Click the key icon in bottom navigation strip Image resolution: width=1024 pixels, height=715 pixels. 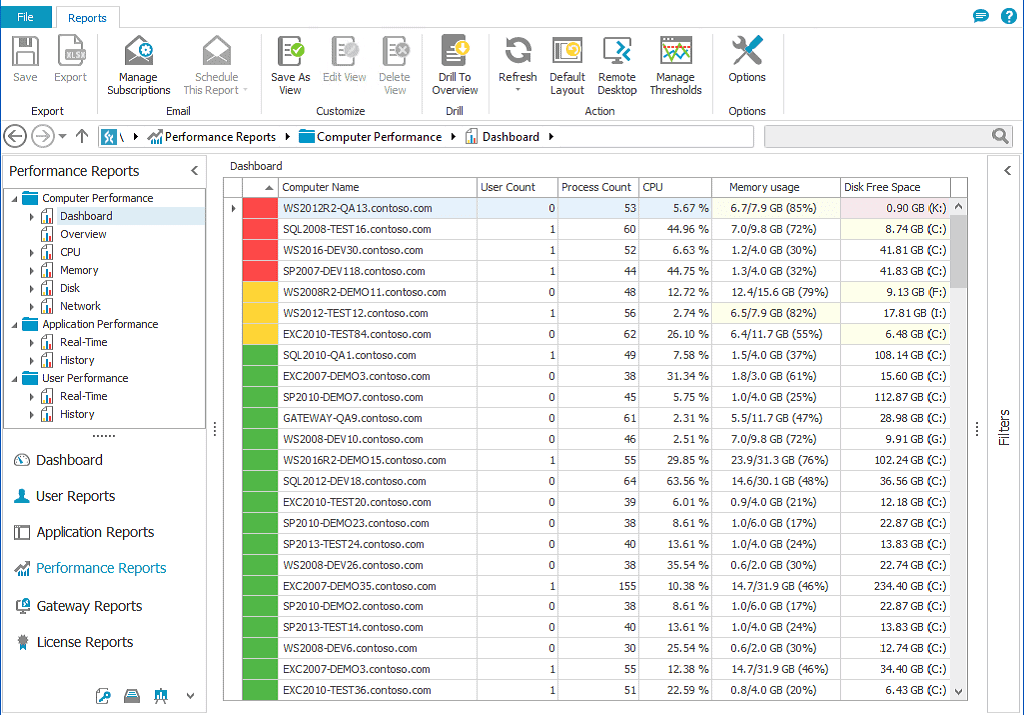pos(103,696)
